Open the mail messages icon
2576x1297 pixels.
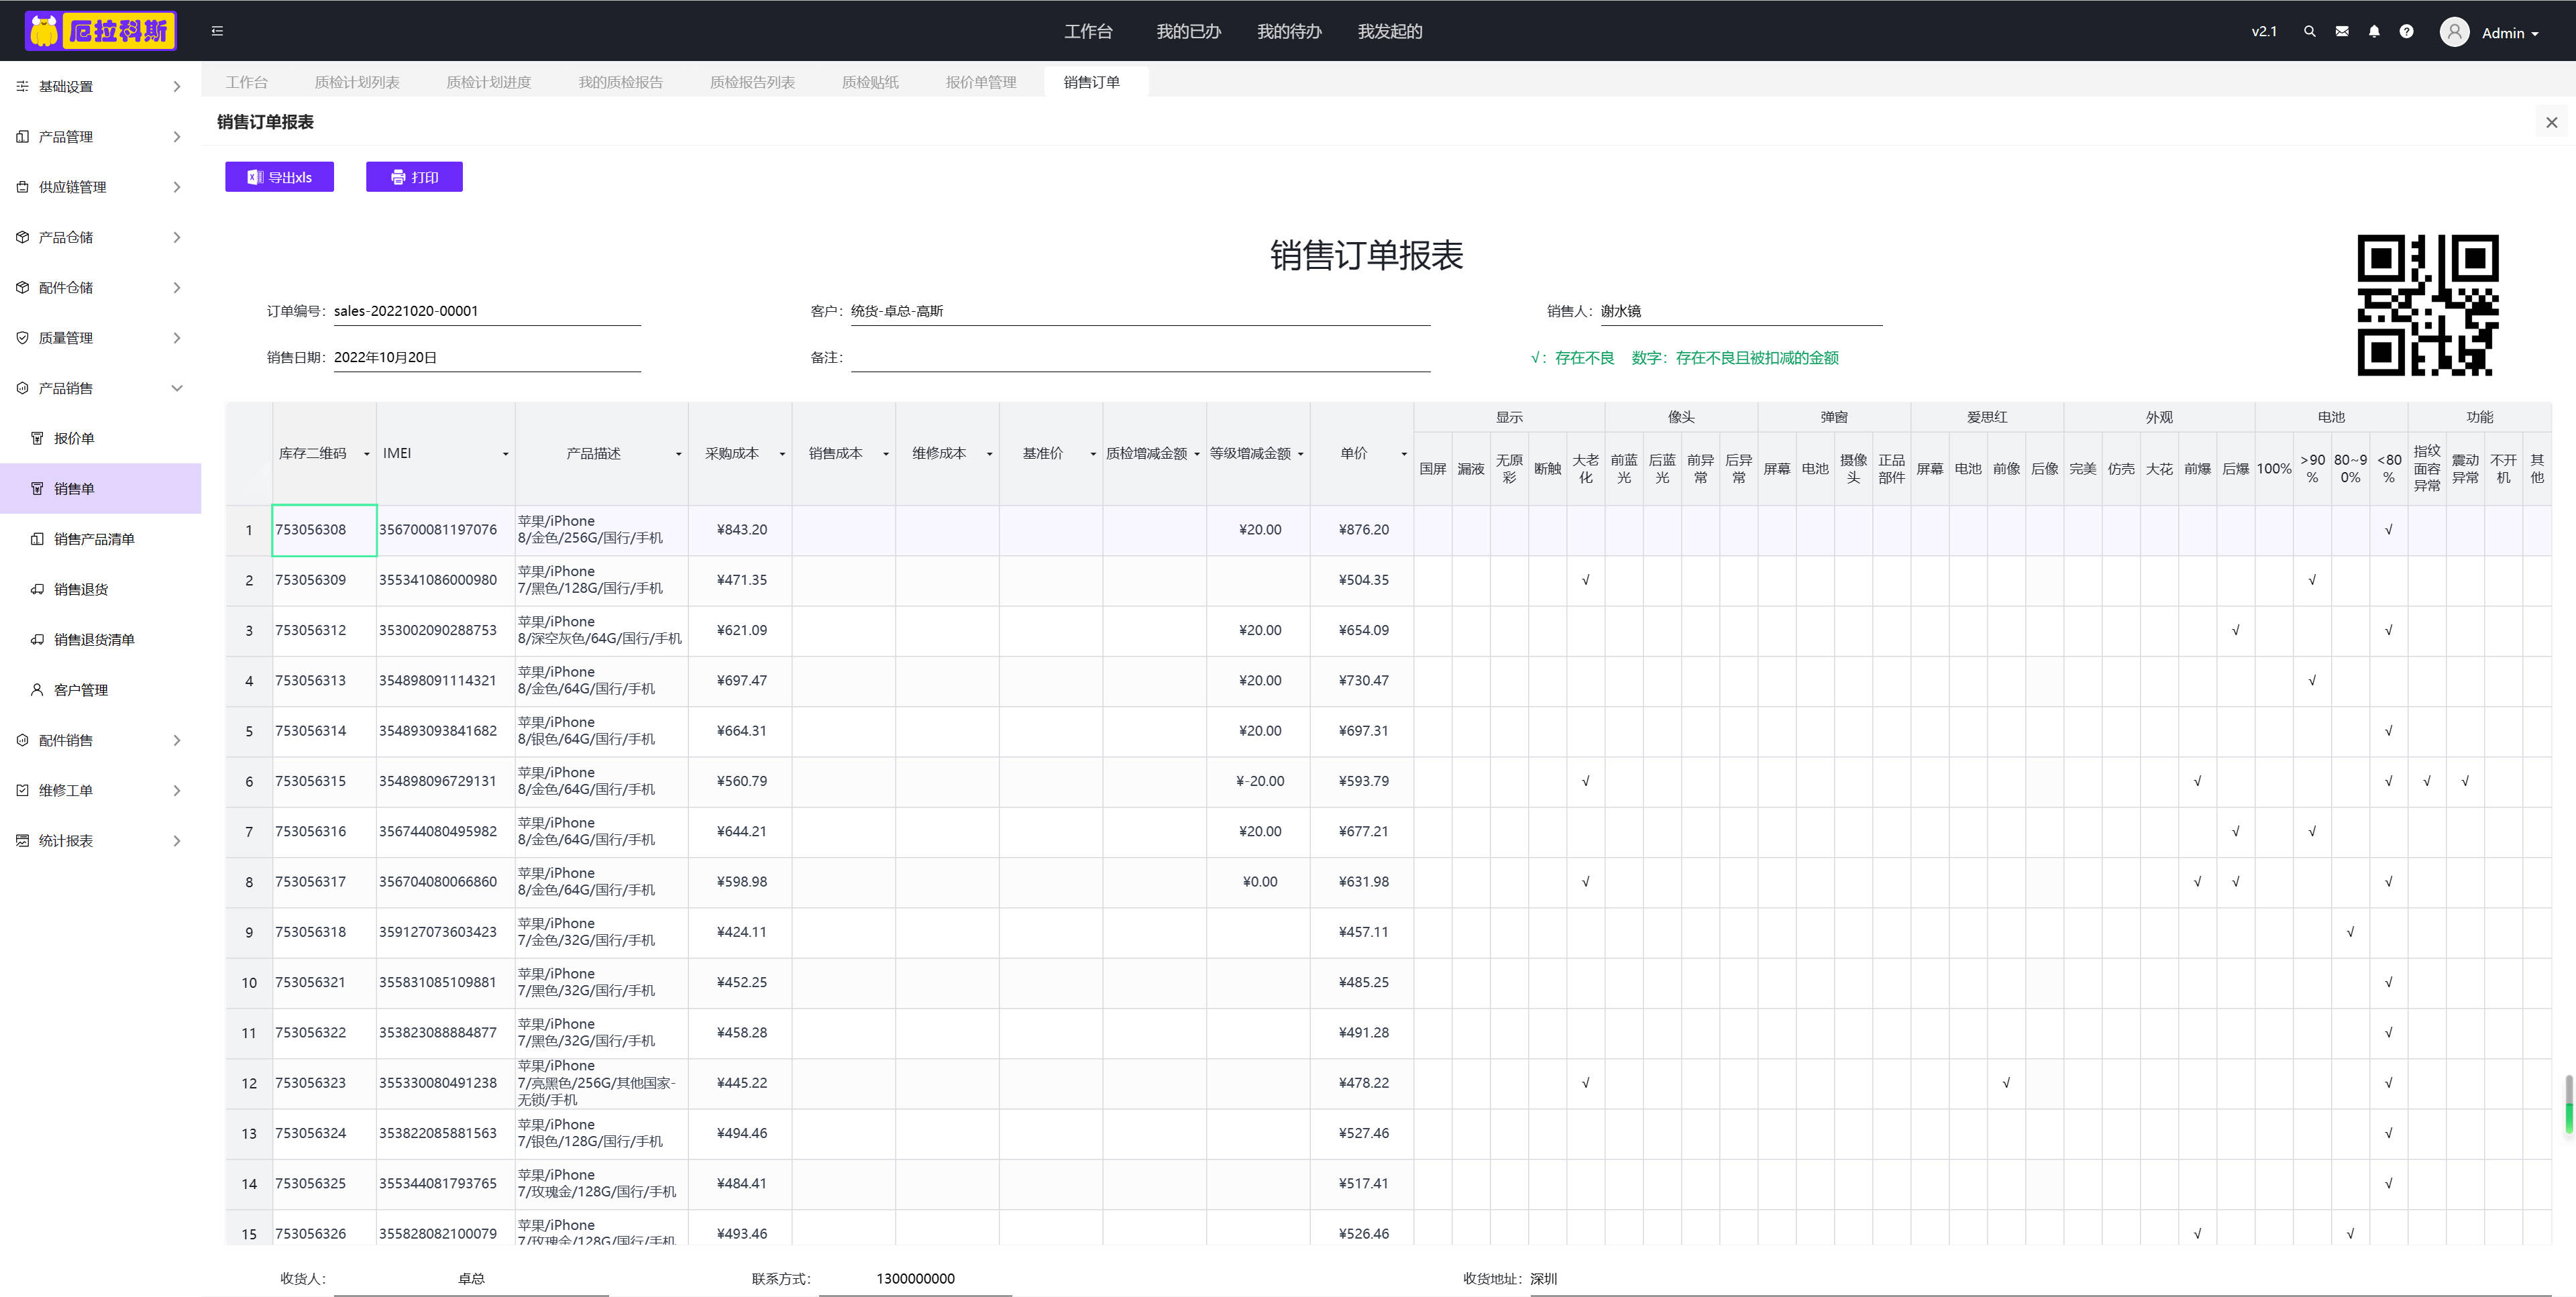pyautogui.click(x=2342, y=31)
